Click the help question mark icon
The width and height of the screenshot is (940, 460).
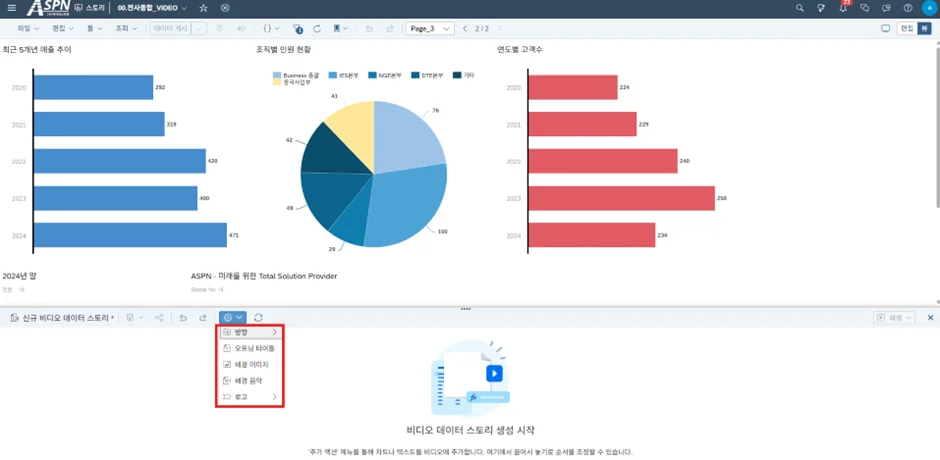pos(907,8)
